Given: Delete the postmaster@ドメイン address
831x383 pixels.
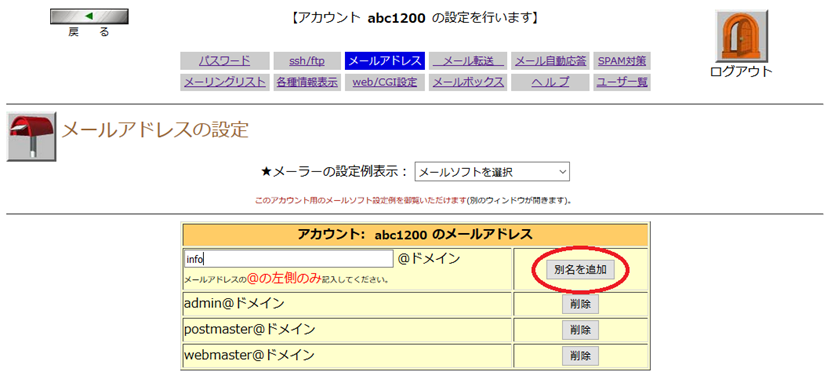Looking at the screenshot, I should [580, 330].
